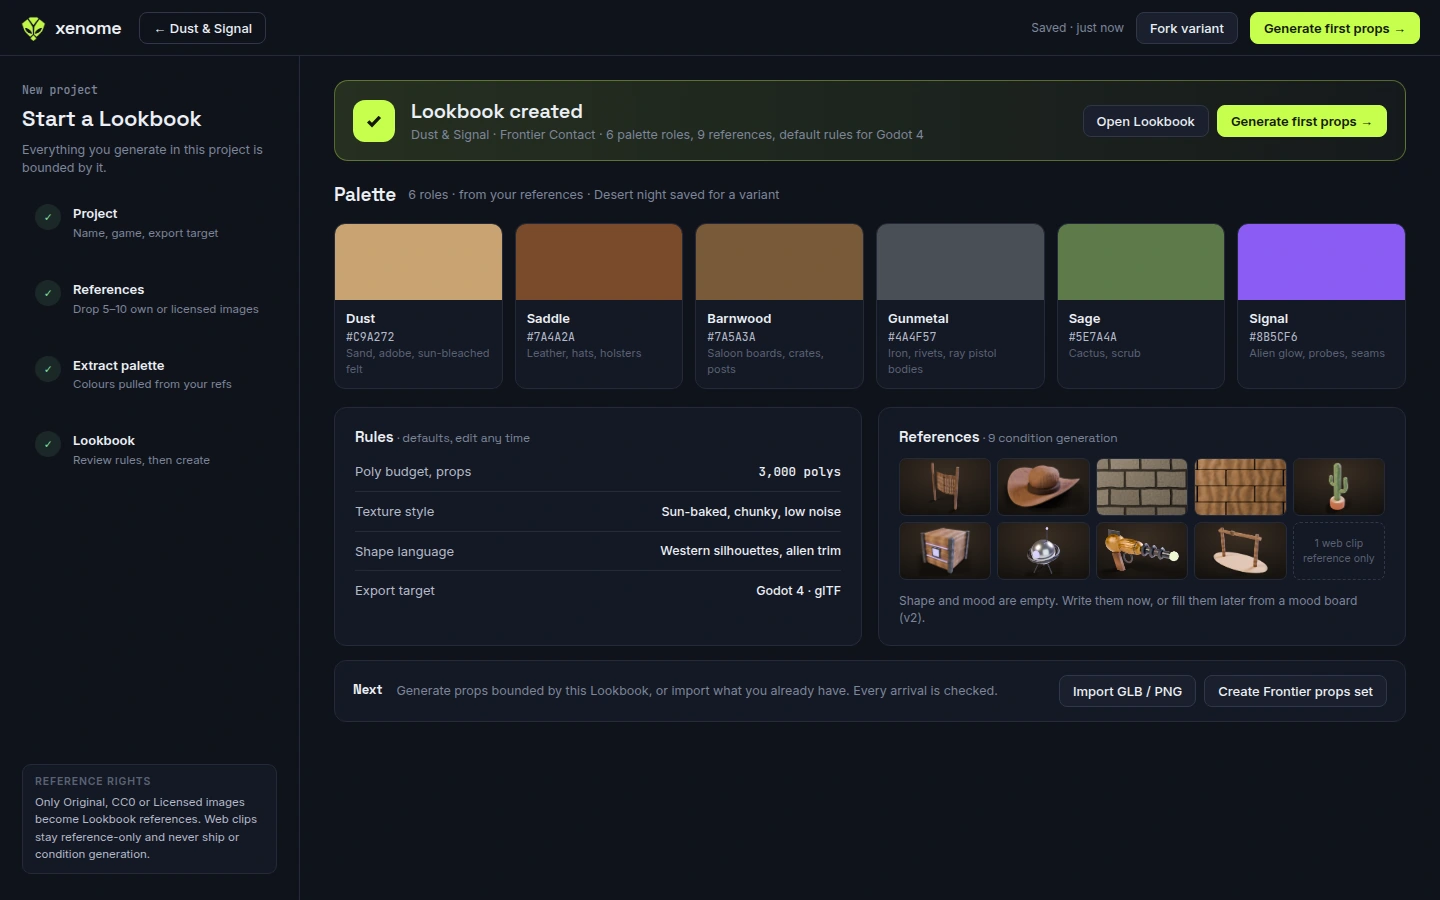Click the Project step check icon
This screenshot has height=900, width=1440.
click(48, 217)
